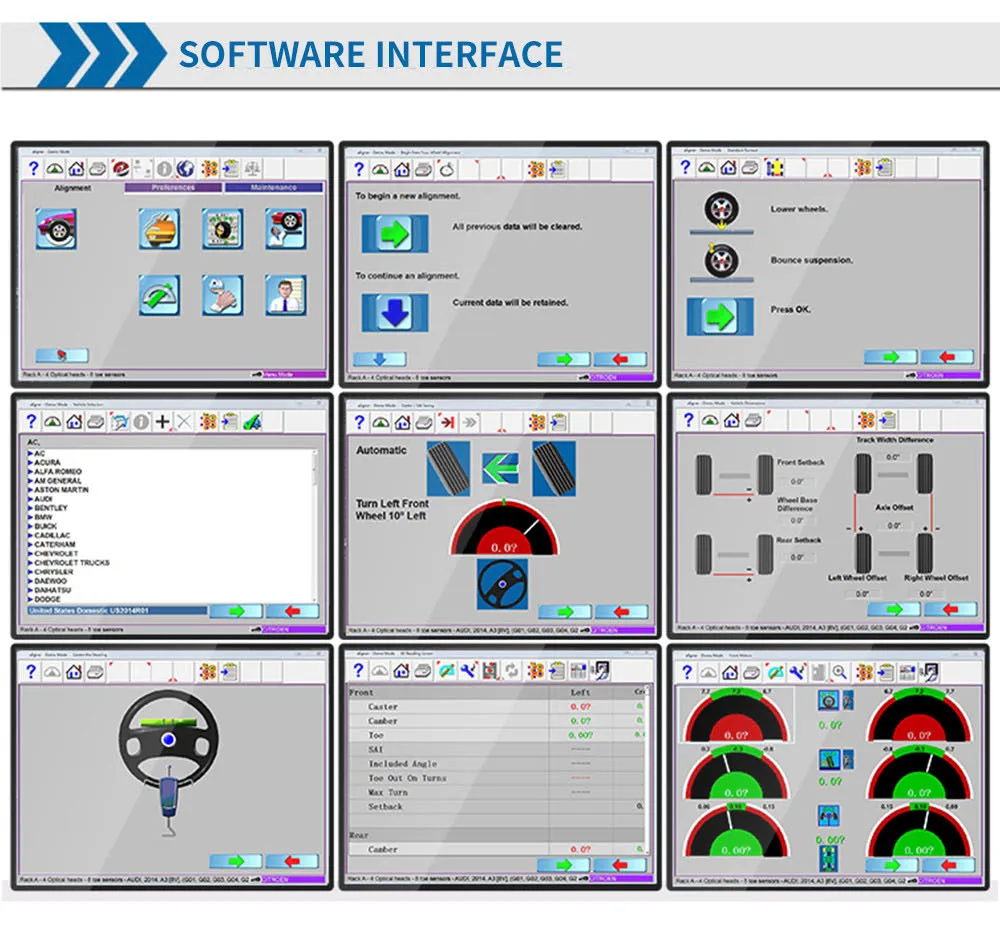Open the pink car alignment icon
The width and height of the screenshot is (1000, 944).
(57, 228)
